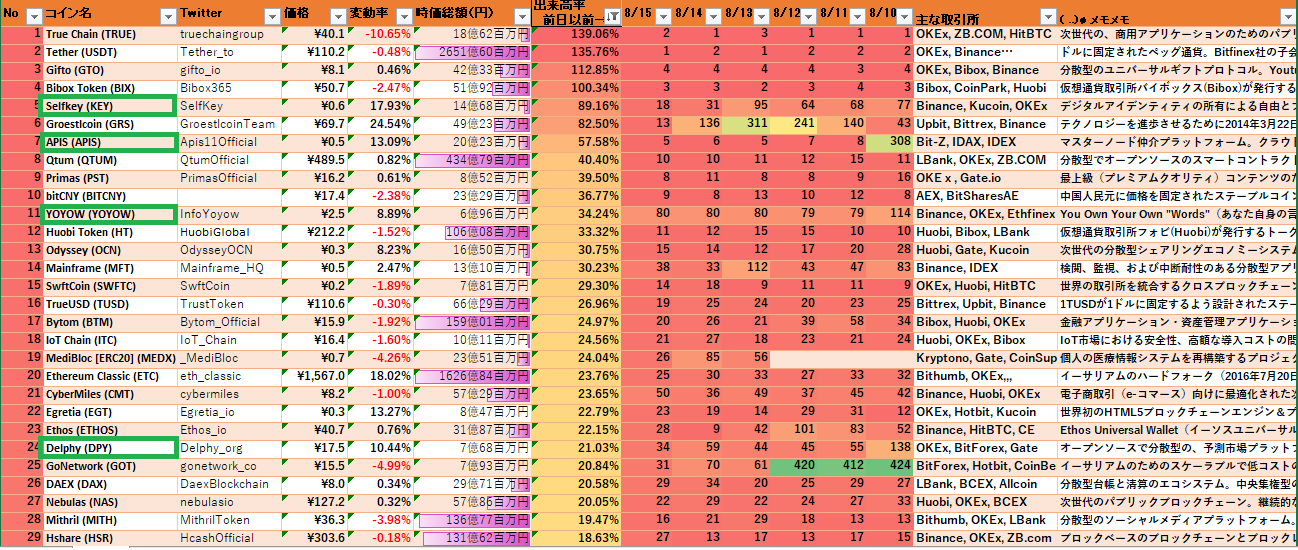Select the AEX, BitSharesAE exchanges cell
This screenshot has width=1298, height=550.
point(986,196)
